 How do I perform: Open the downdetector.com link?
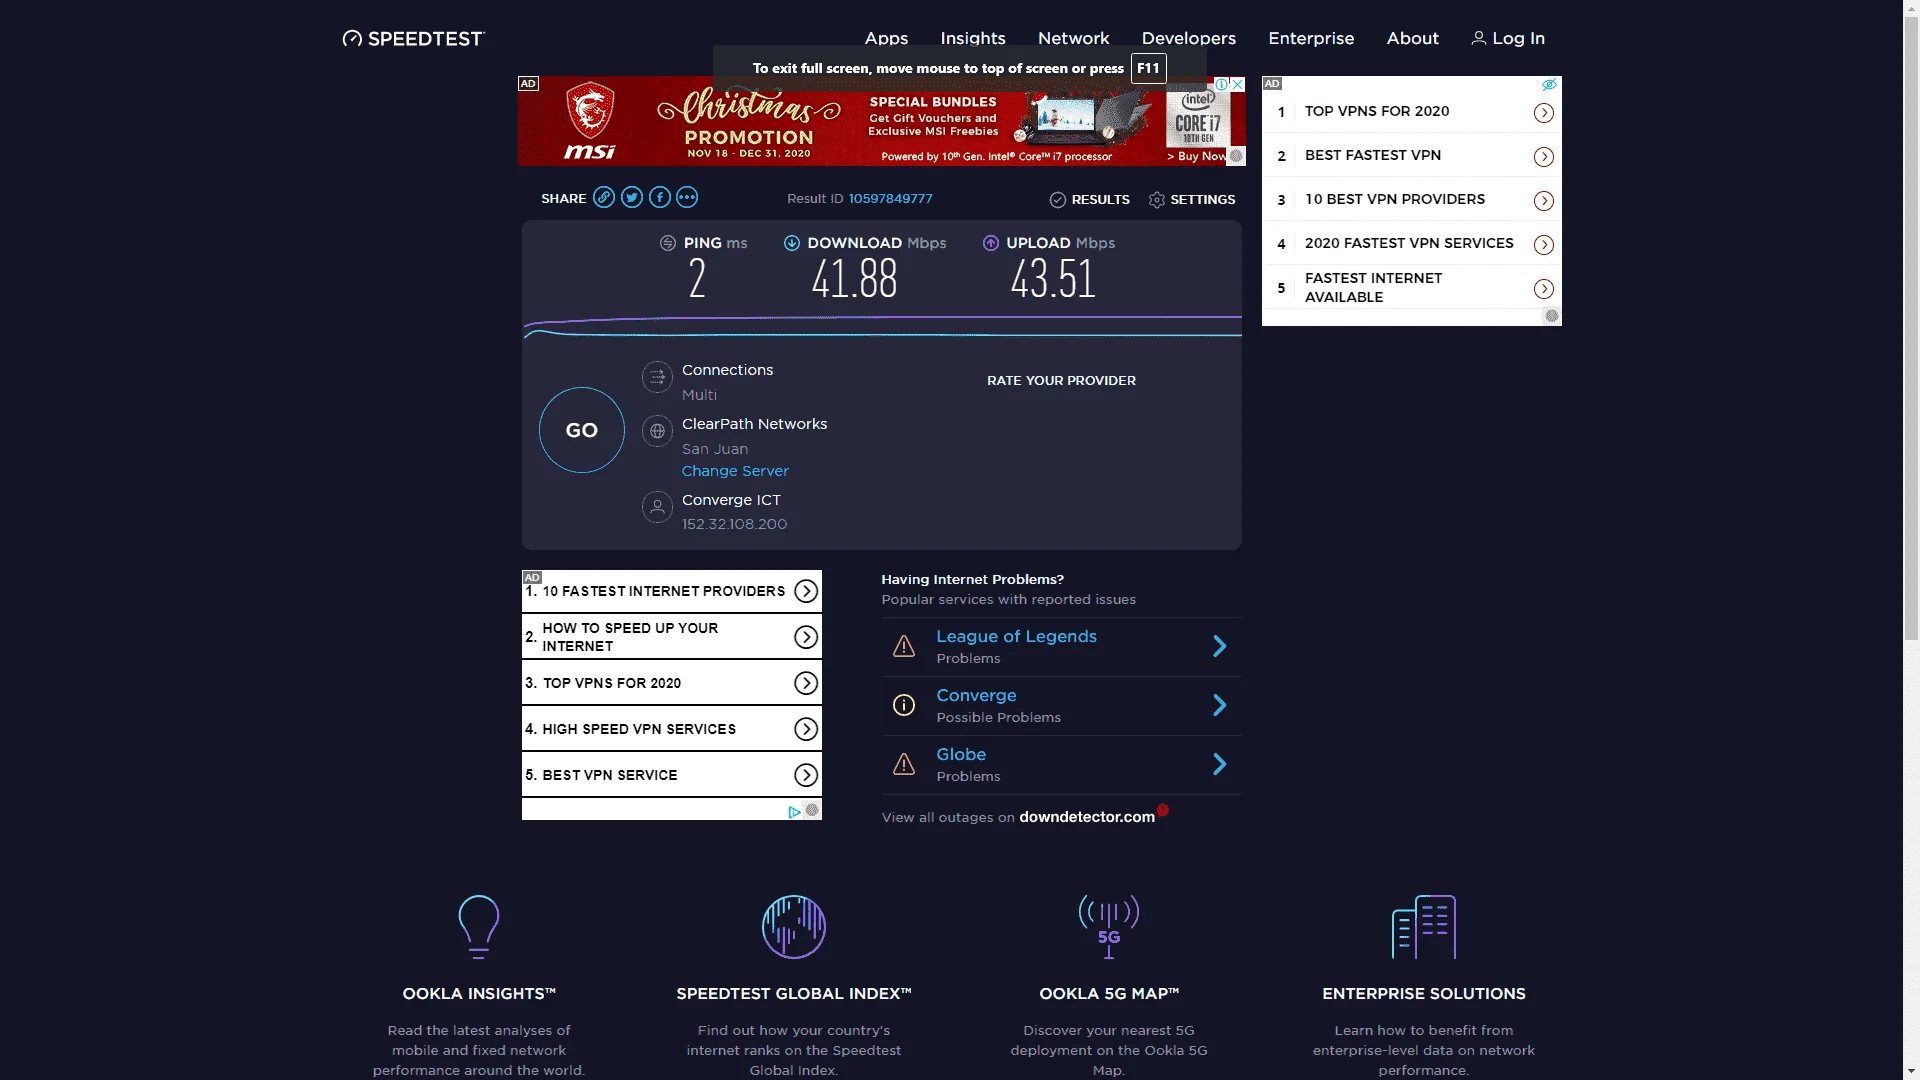(1087, 817)
